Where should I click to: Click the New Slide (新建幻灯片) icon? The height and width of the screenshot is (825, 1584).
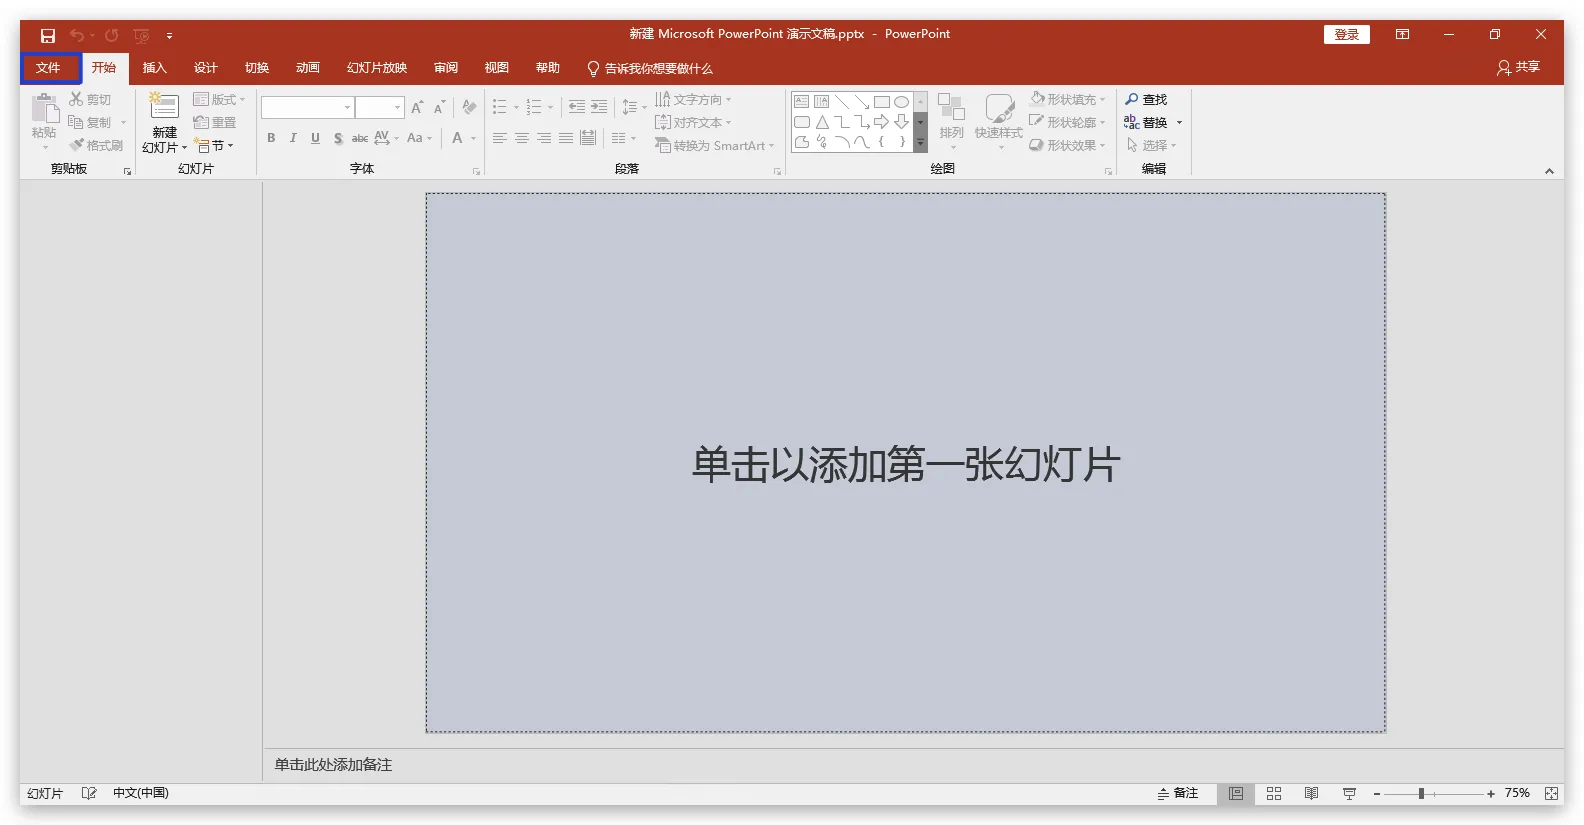164,108
